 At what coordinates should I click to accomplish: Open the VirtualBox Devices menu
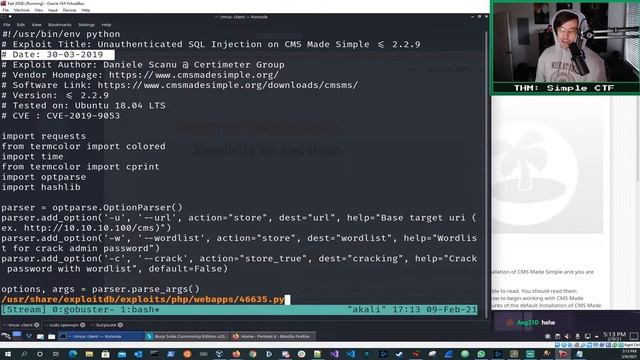(69, 10)
